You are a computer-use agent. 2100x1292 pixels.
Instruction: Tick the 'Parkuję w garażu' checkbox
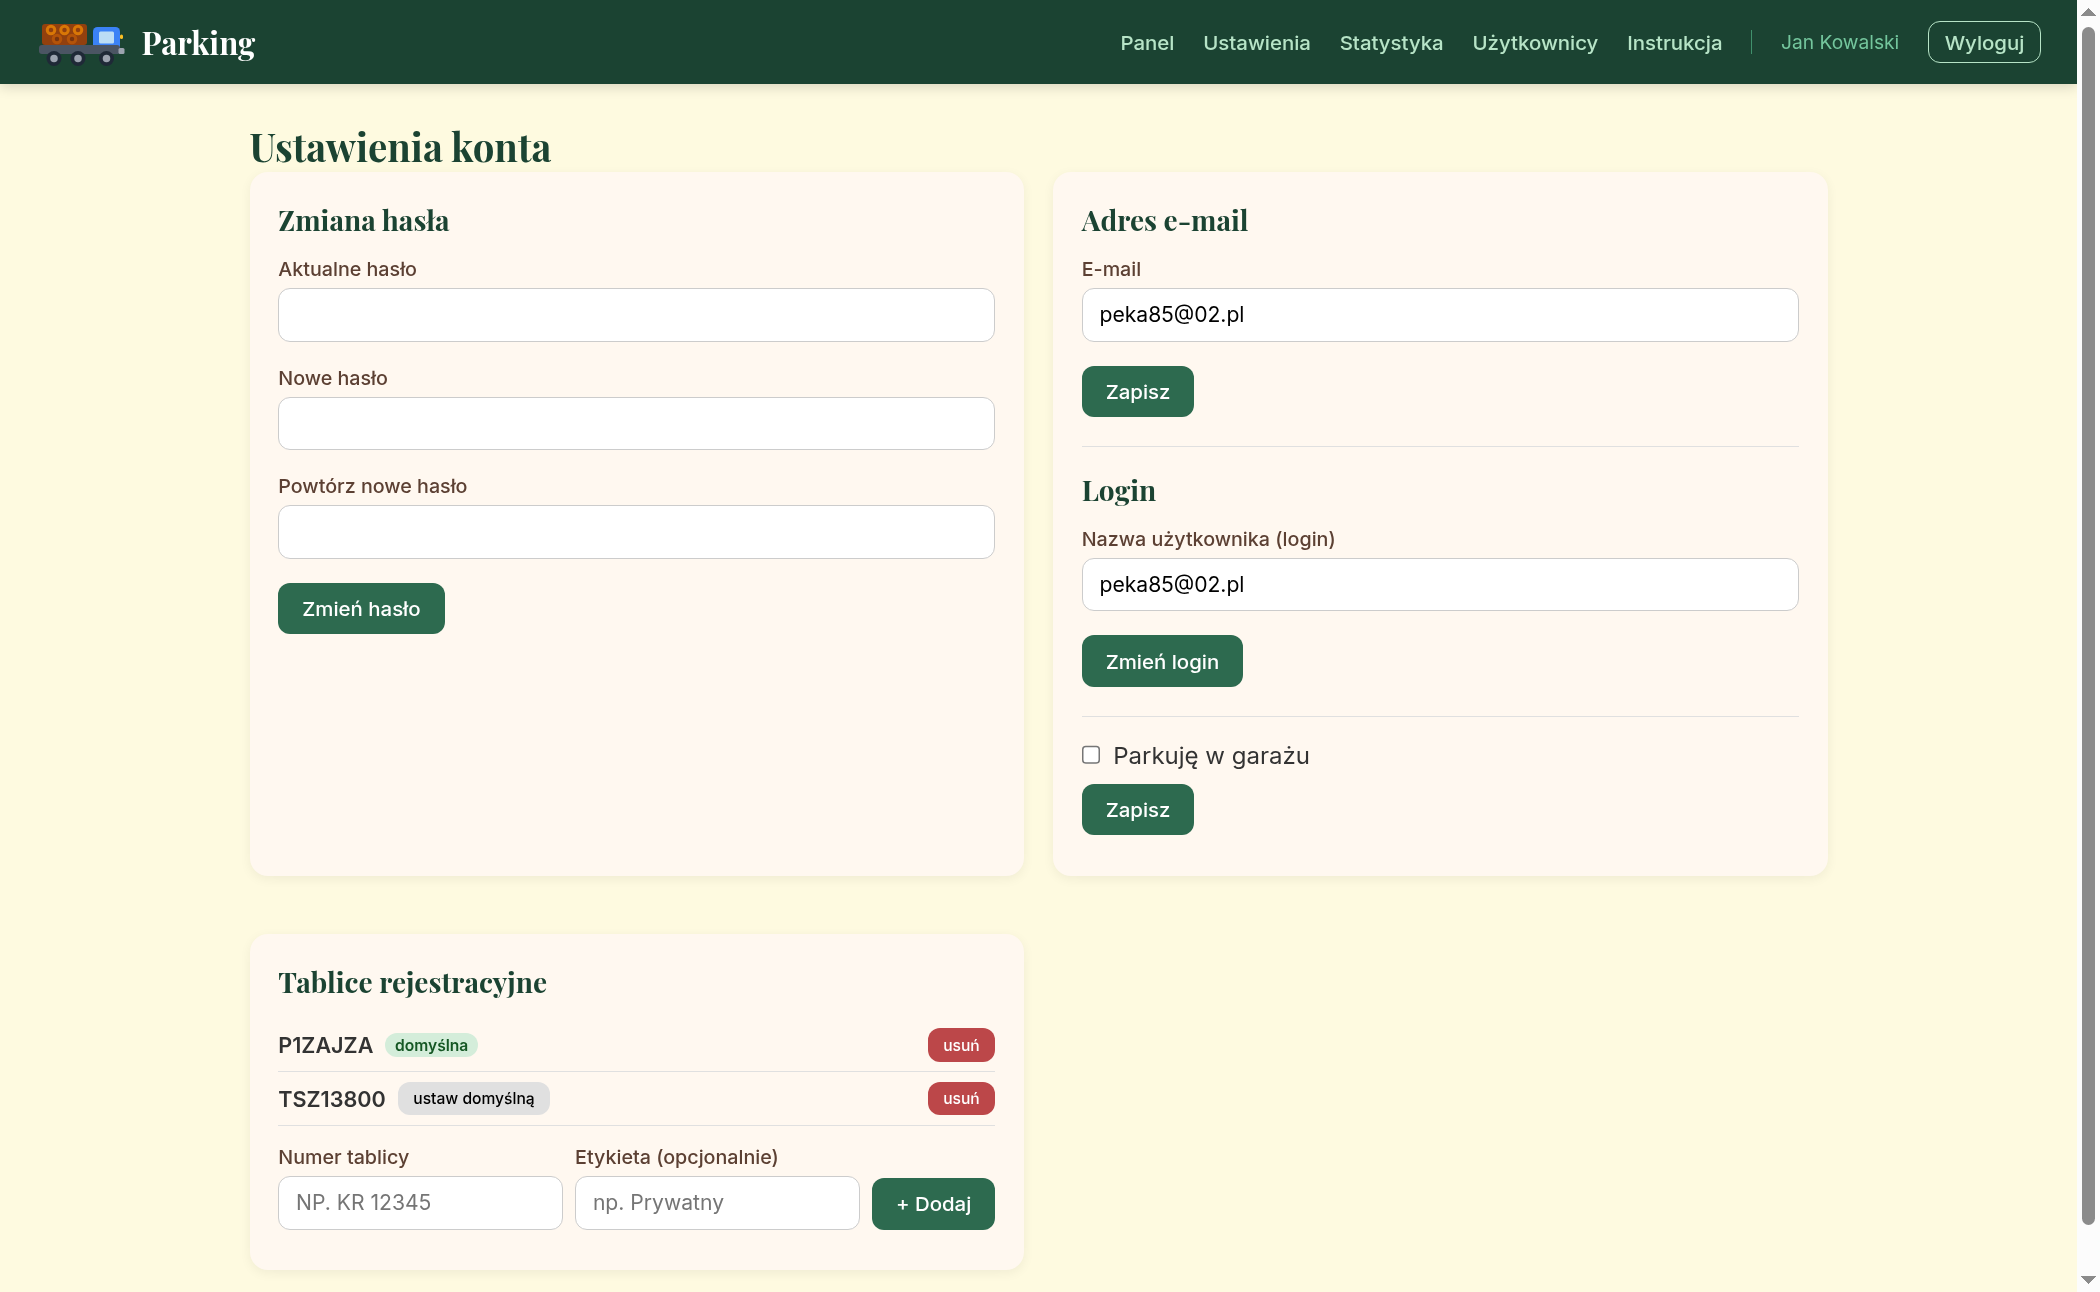click(x=1091, y=755)
